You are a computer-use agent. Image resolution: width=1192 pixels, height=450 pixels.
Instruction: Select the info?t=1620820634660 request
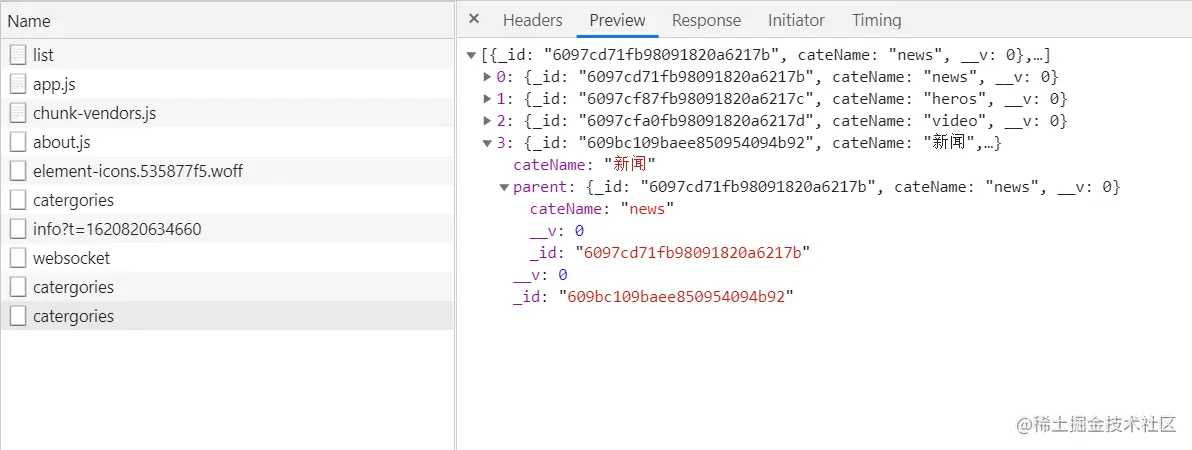pos(227,230)
